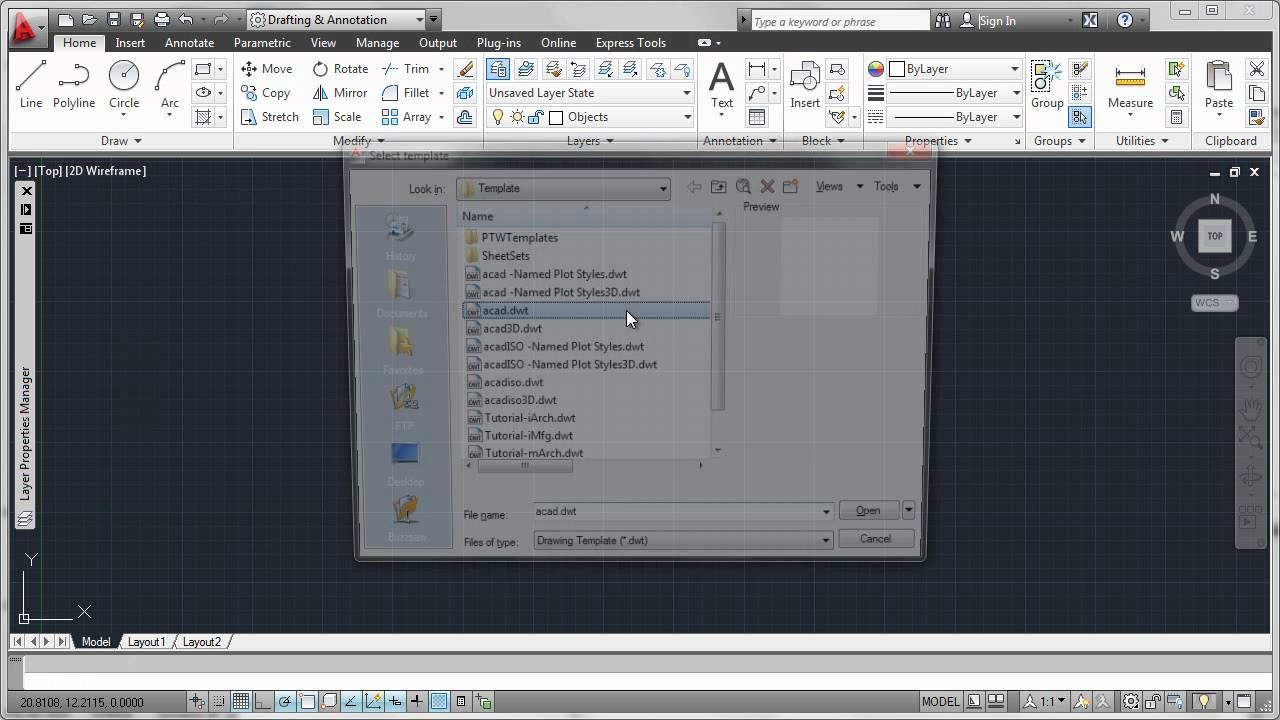1280x720 pixels.
Task: Click the Plot printer icon
Action: click(162, 20)
